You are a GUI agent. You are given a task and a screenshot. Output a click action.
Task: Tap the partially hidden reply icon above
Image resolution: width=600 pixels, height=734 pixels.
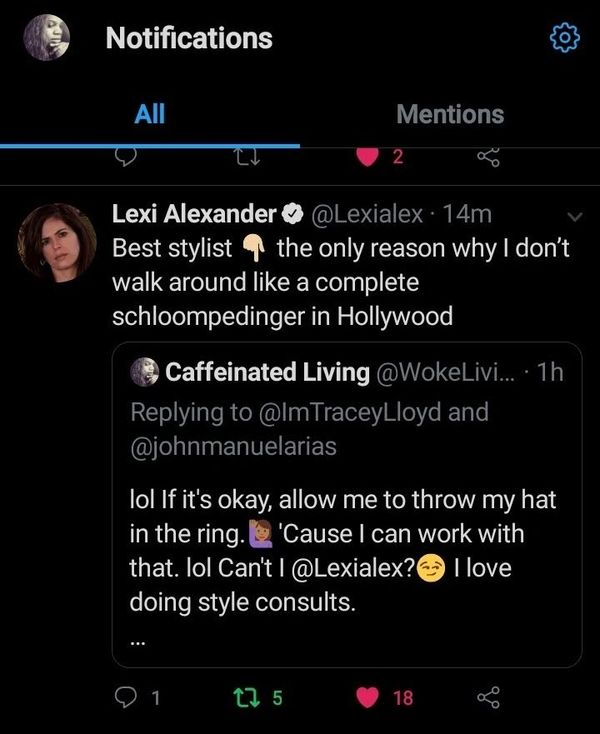tap(125, 157)
